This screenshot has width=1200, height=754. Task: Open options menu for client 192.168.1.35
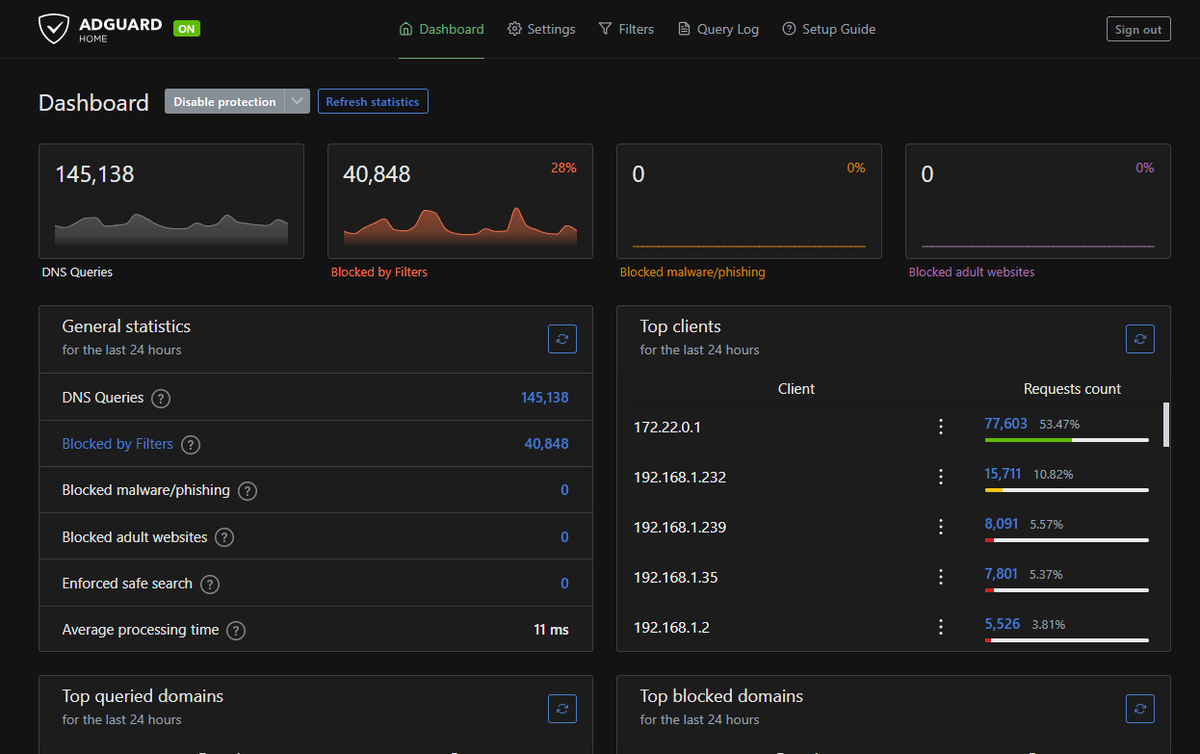point(940,577)
